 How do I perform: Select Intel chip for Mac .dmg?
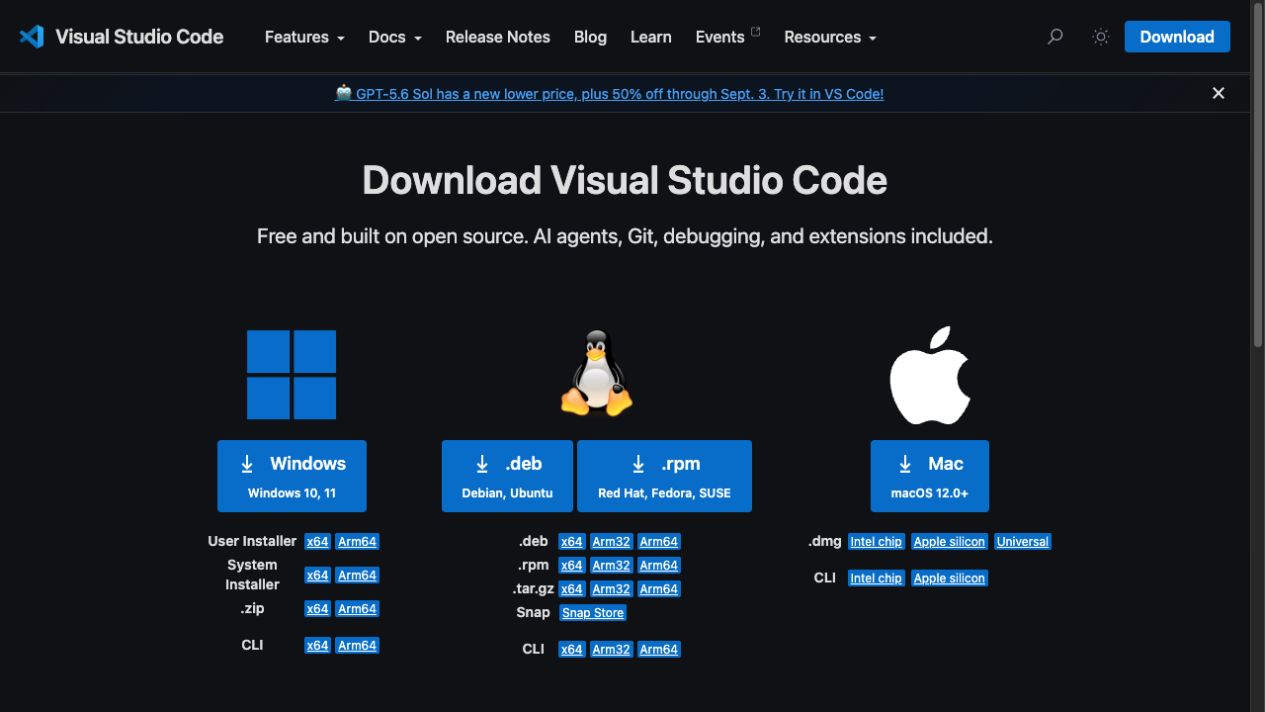[x=876, y=542]
